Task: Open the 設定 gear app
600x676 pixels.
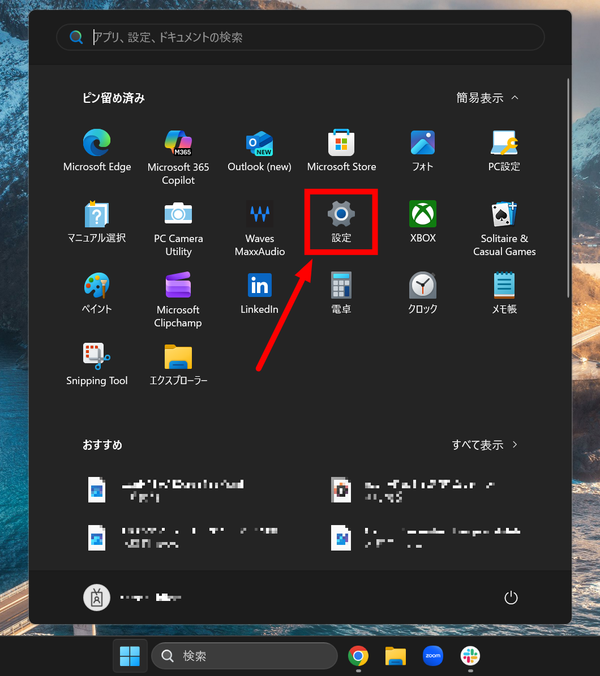Action: tap(341, 222)
